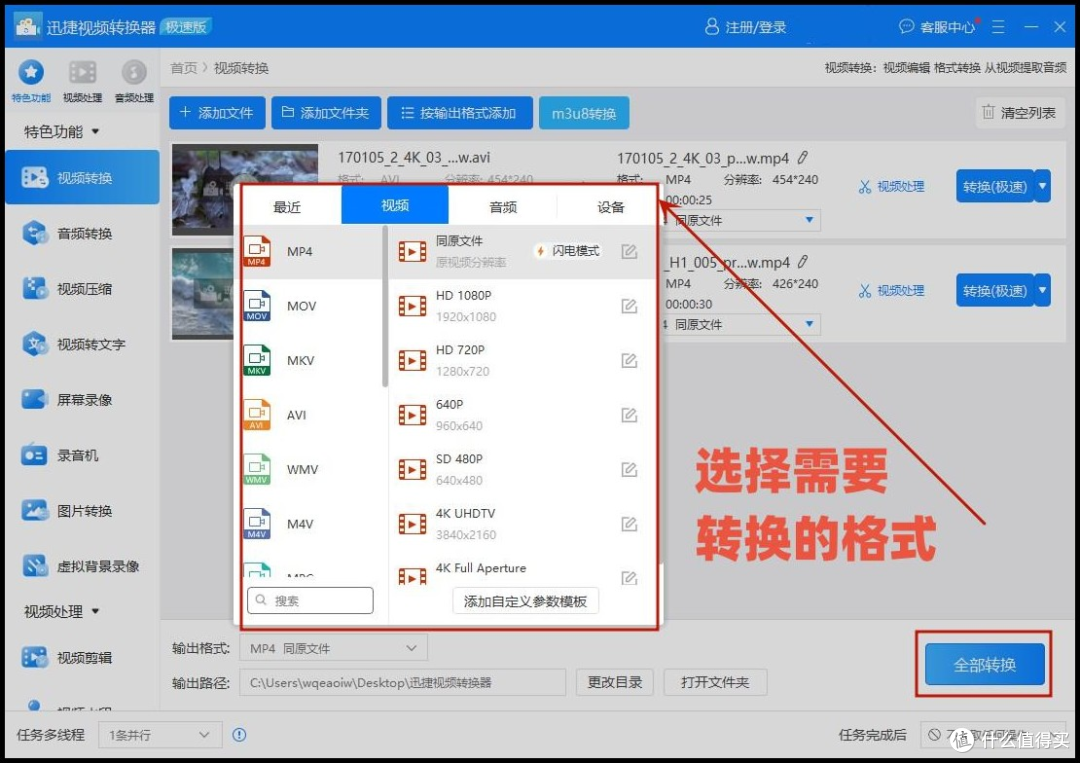Open 视频处理 for the second file
The image size is (1080, 763).
pyautogui.click(x=891, y=291)
